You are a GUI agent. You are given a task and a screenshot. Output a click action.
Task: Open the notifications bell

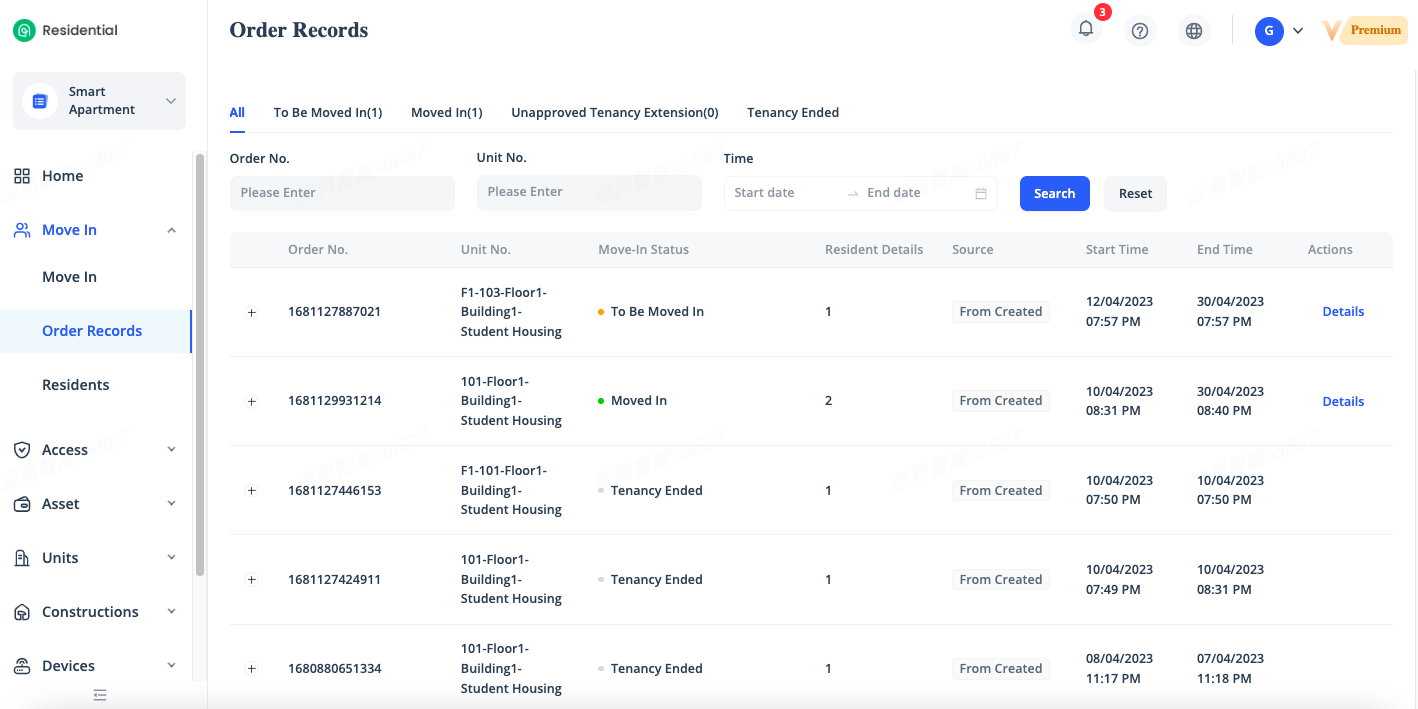tap(1086, 30)
